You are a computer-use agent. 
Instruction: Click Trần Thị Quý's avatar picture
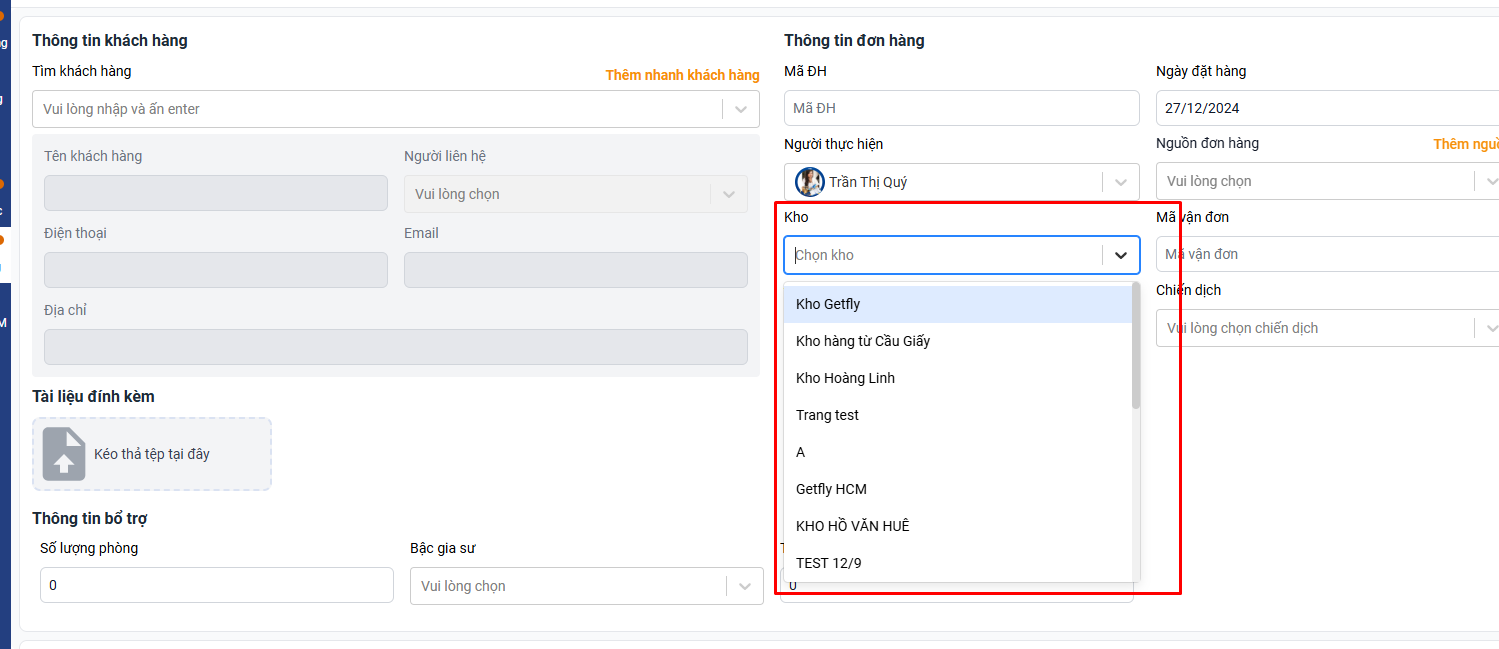click(809, 182)
